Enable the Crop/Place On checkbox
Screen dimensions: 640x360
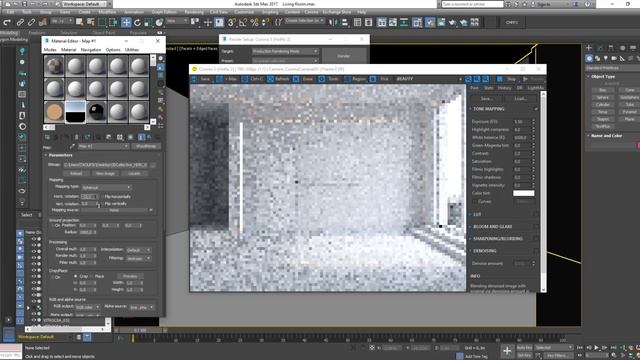(x=52, y=277)
